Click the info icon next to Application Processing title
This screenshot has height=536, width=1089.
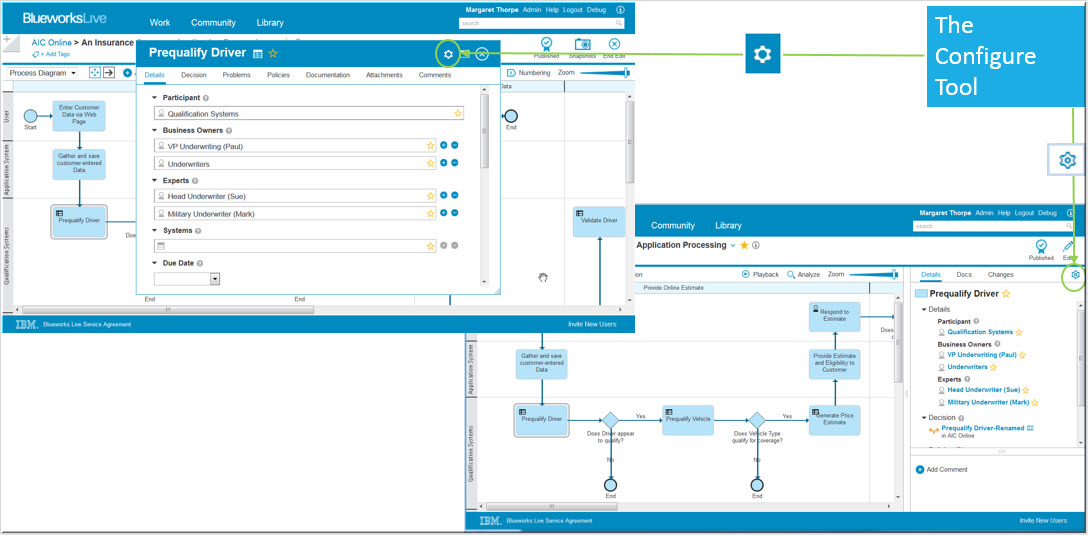pos(756,245)
